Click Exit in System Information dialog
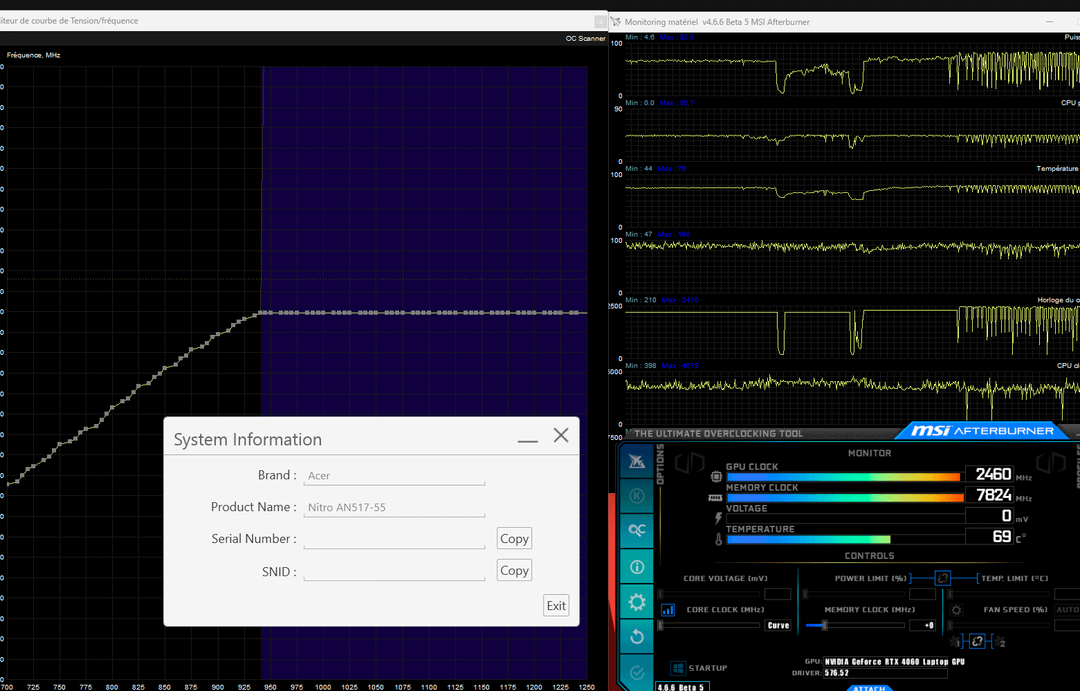 click(x=556, y=605)
